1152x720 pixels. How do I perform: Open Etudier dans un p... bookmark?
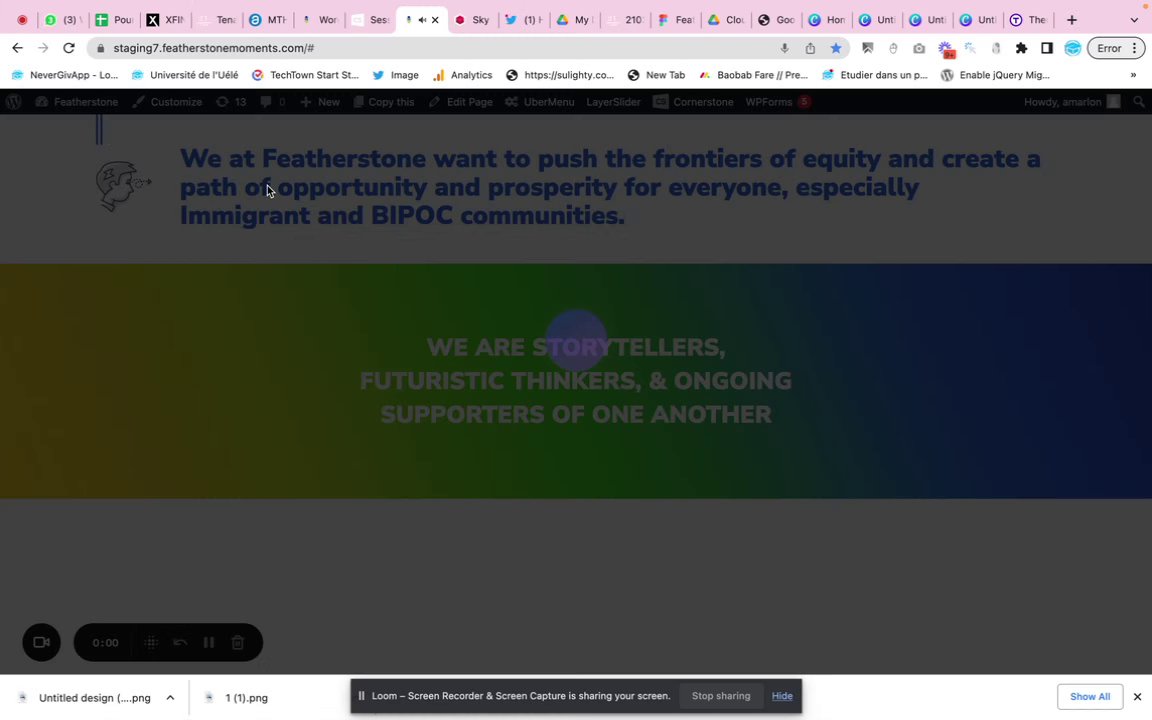click(x=874, y=75)
